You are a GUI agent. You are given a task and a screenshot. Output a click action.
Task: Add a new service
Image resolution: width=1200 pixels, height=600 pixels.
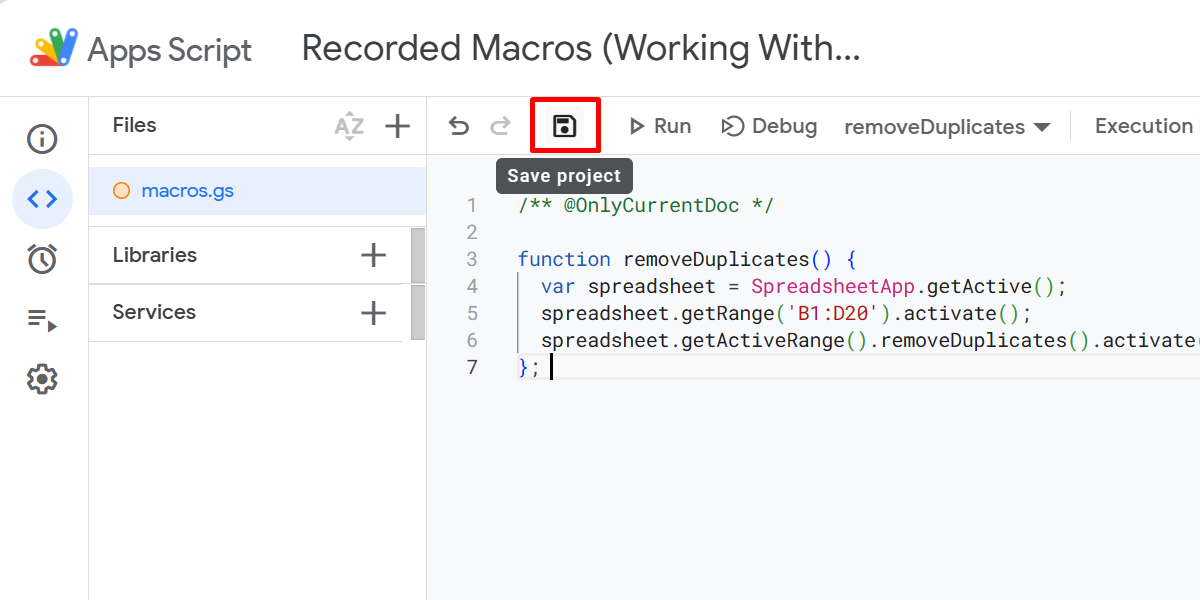click(372, 312)
